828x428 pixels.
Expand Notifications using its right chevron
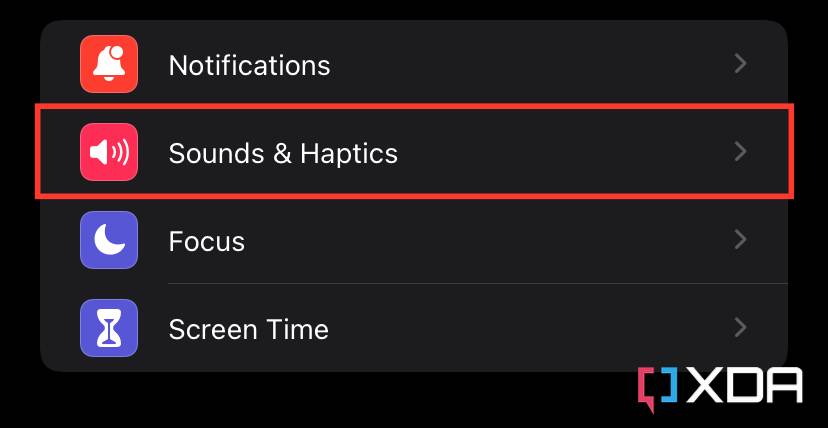741,64
